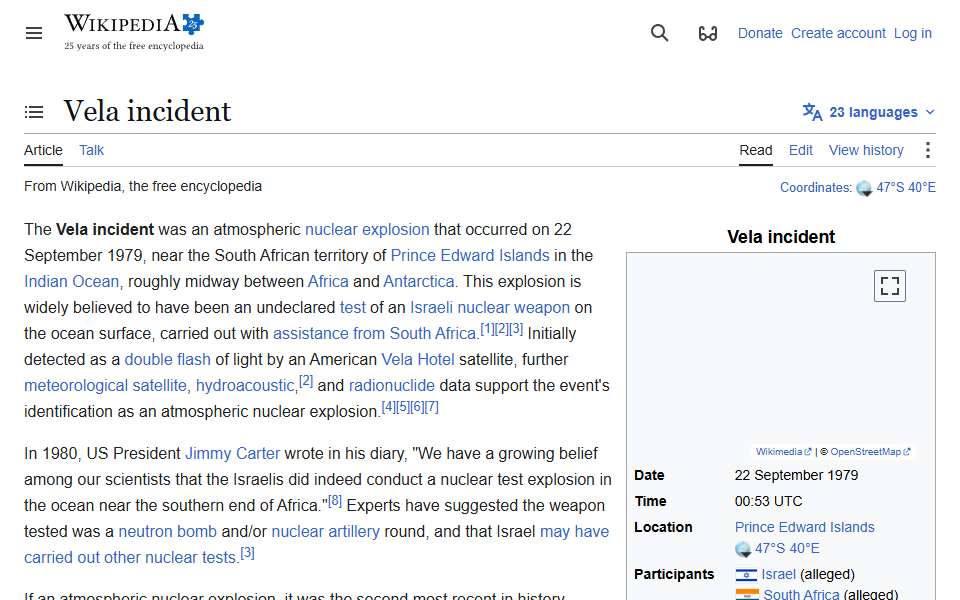
Task: Open the Wikimedia map attribution link
Action: (x=783, y=452)
